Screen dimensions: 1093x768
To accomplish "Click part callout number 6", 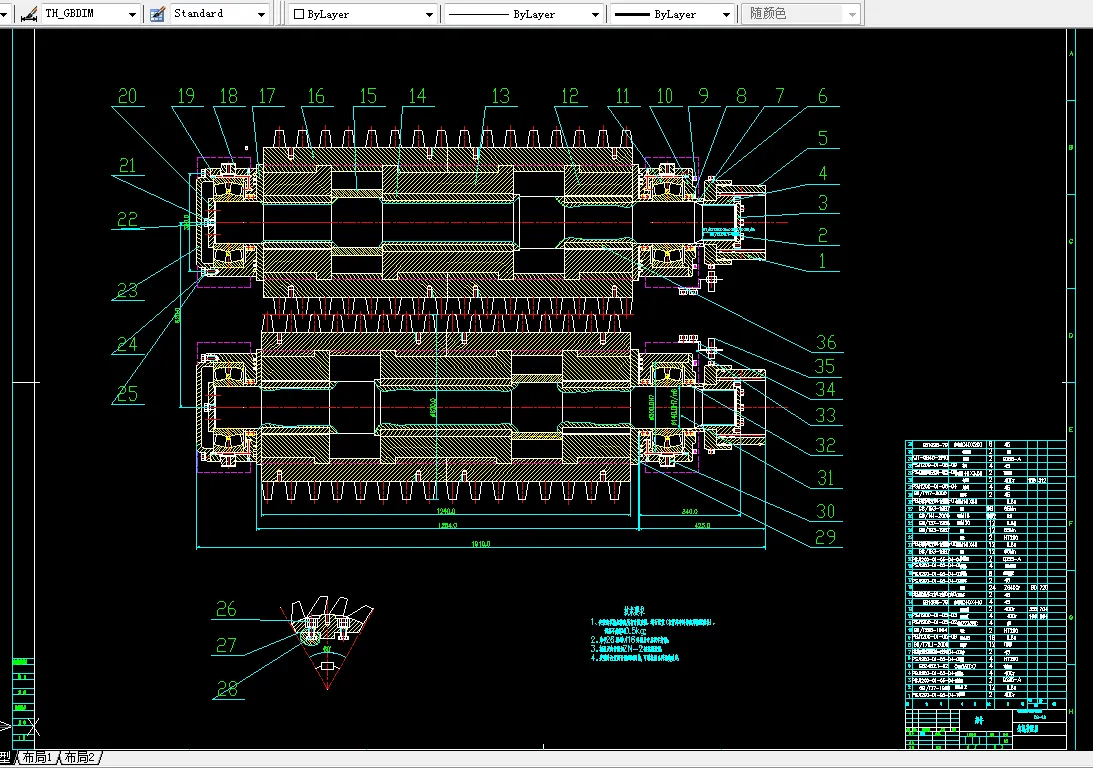I will pos(822,96).
